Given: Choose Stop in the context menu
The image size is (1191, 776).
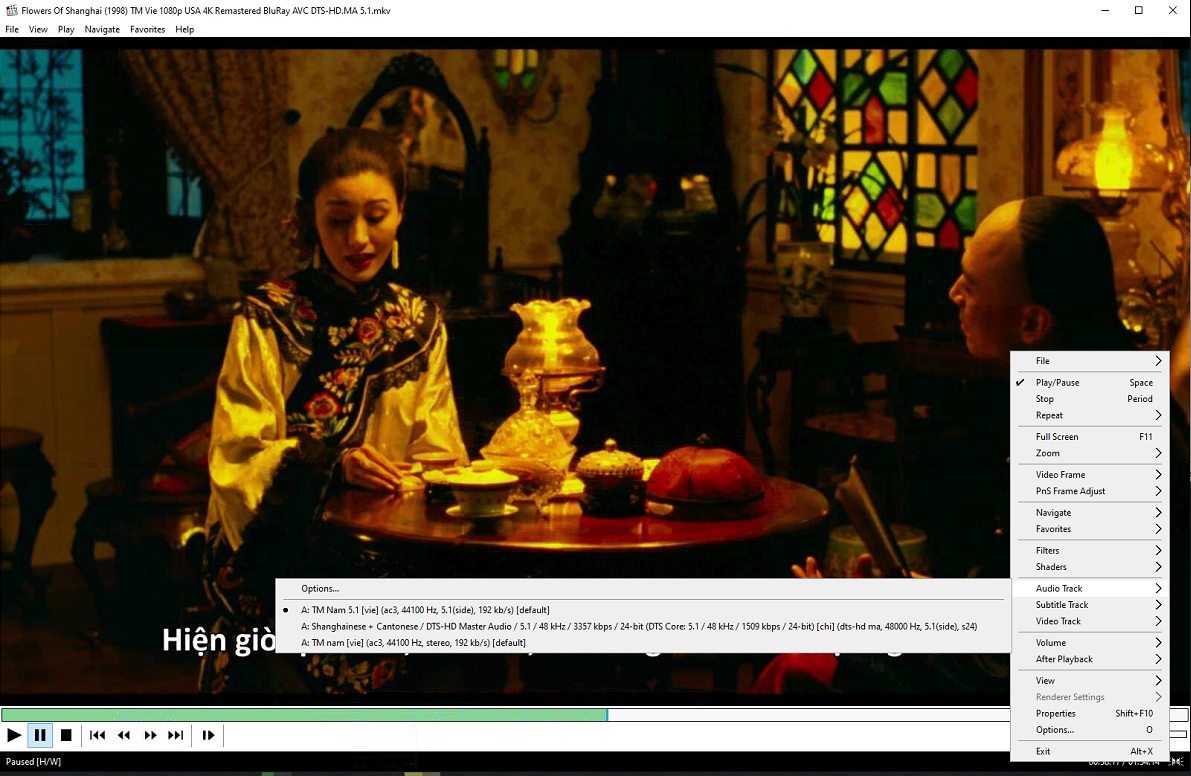Looking at the screenshot, I should pyautogui.click(x=1090, y=399).
